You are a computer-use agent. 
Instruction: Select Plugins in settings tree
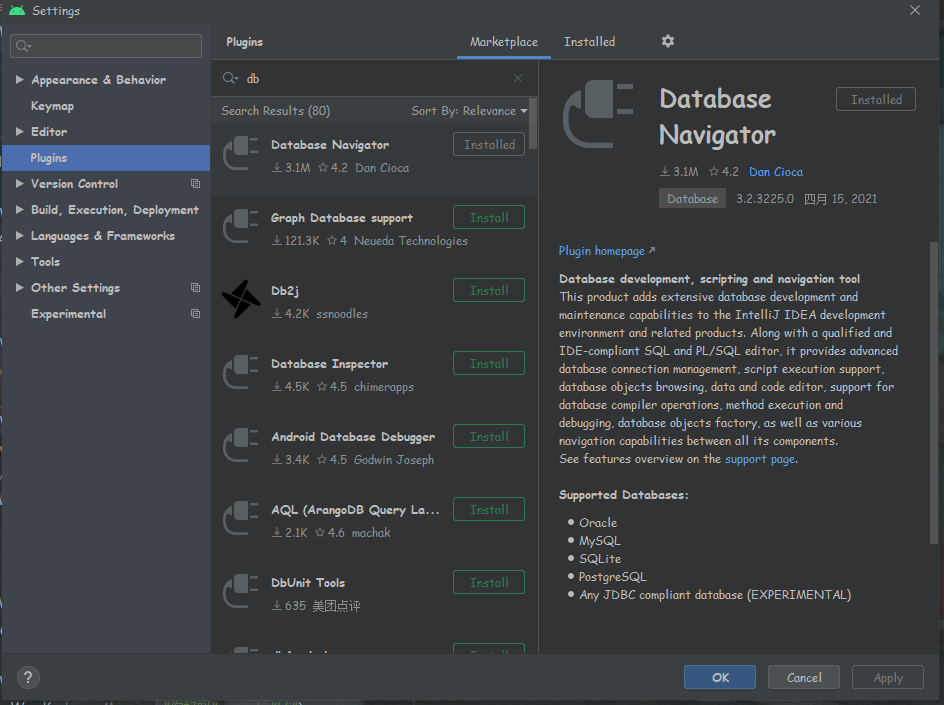pos(106,158)
